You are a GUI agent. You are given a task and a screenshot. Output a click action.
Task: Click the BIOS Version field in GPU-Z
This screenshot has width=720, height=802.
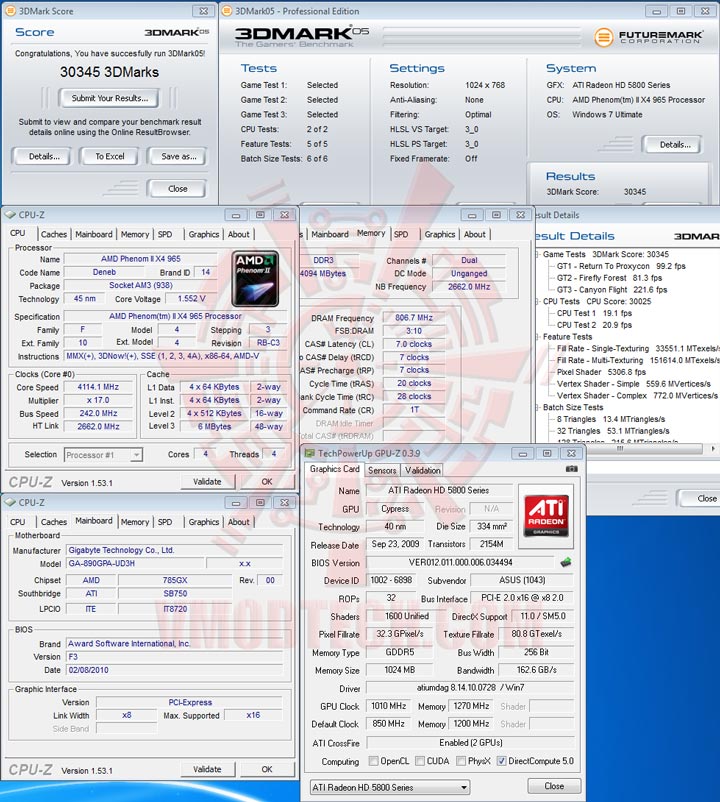pyautogui.click(x=460, y=562)
